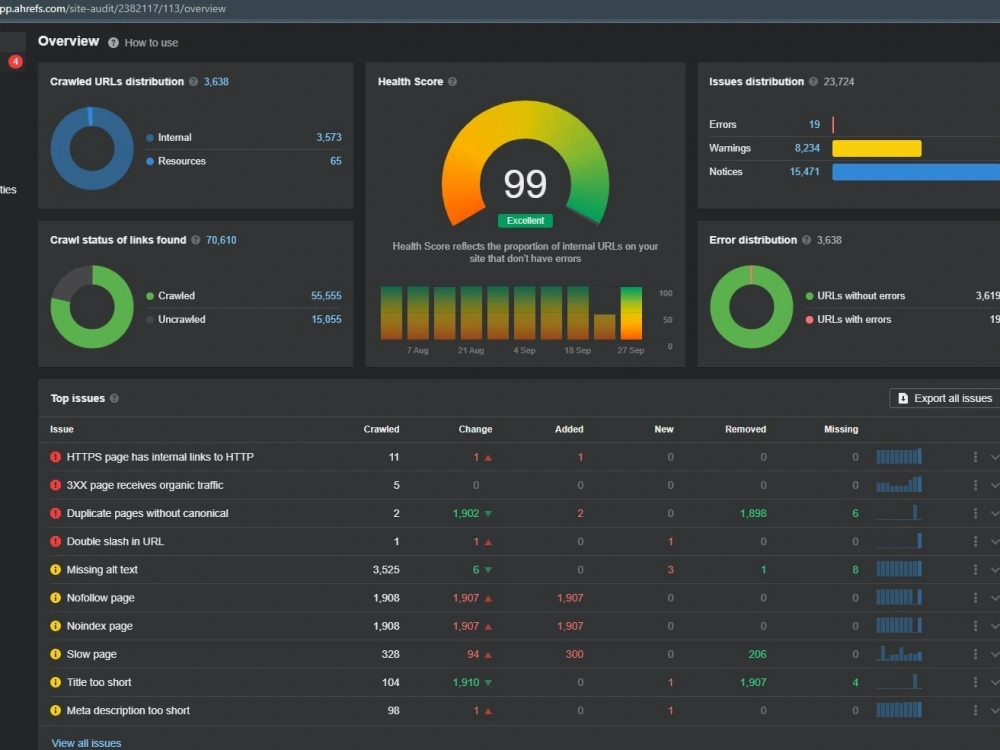
Task: Open Notices count 15,471
Action: coord(804,172)
